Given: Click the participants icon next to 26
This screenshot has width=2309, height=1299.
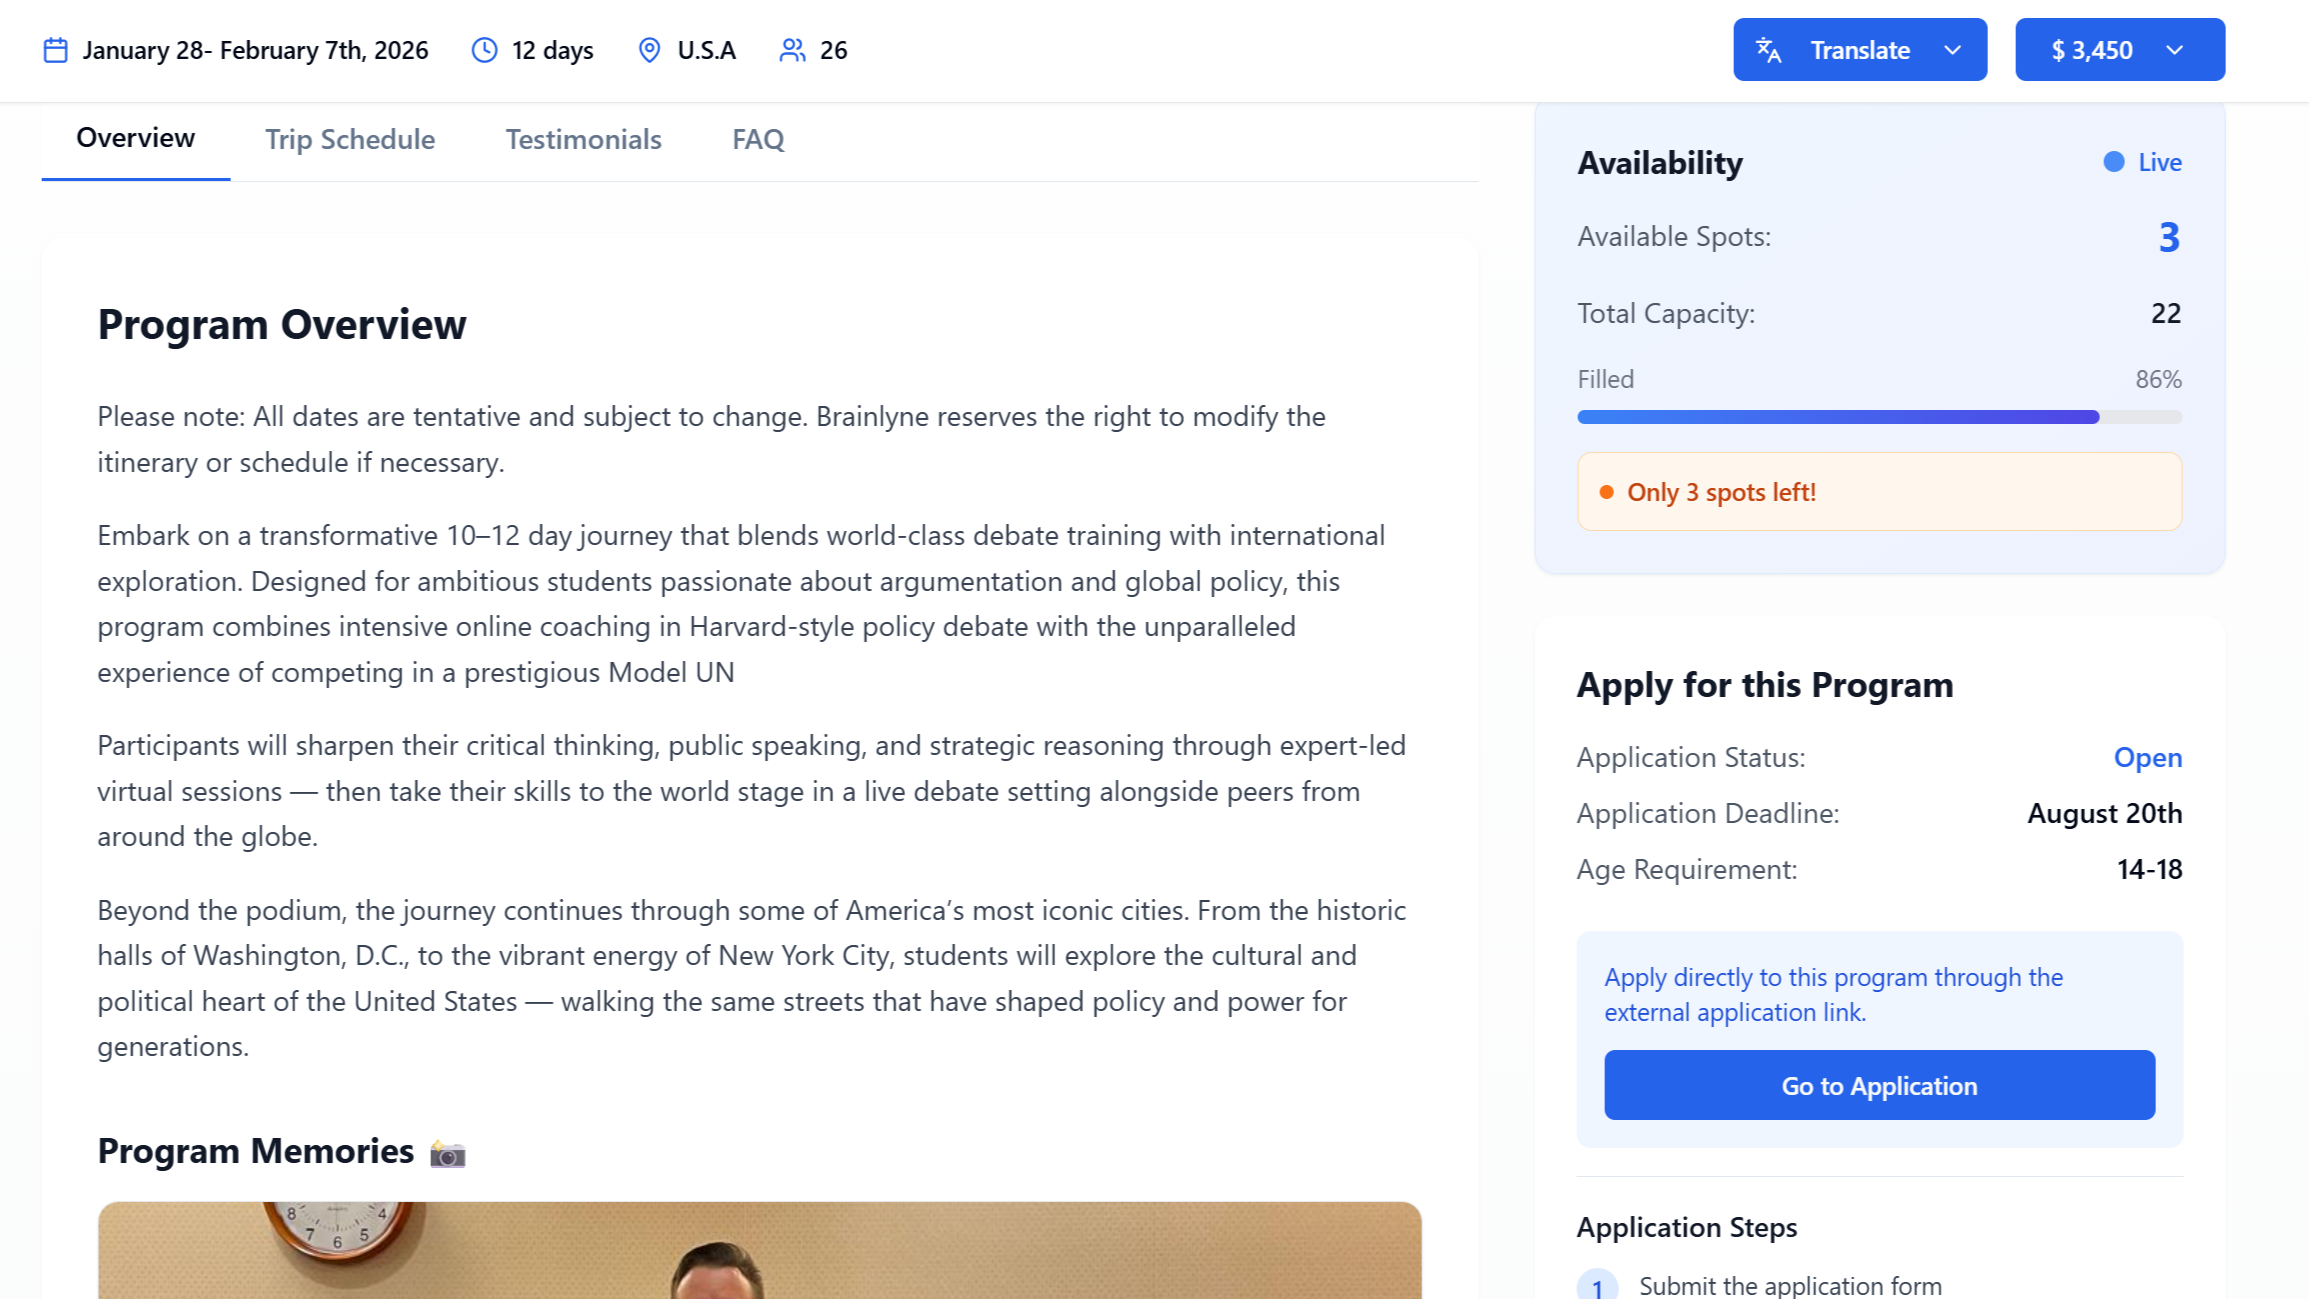Looking at the screenshot, I should (792, 50).
